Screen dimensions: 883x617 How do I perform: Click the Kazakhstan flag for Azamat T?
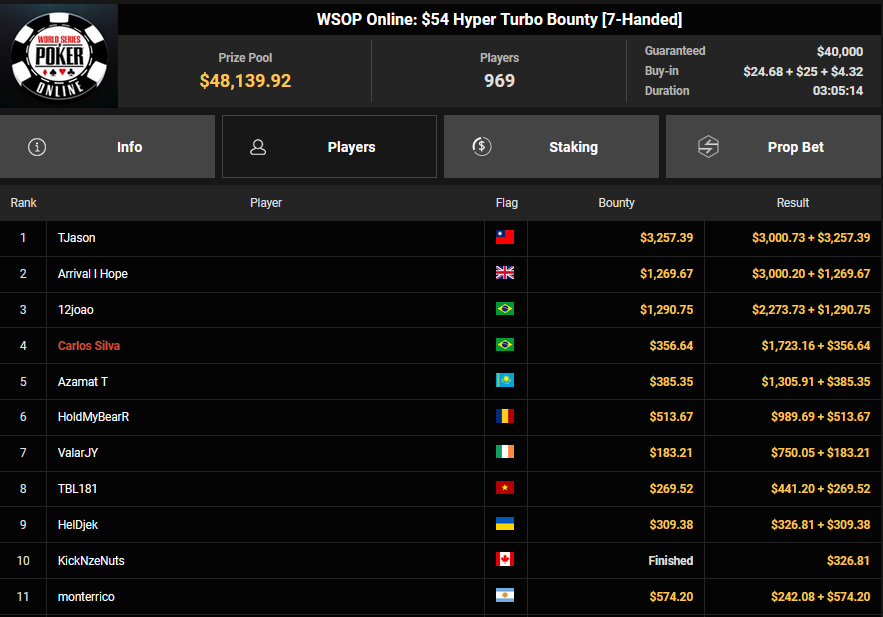505,382
